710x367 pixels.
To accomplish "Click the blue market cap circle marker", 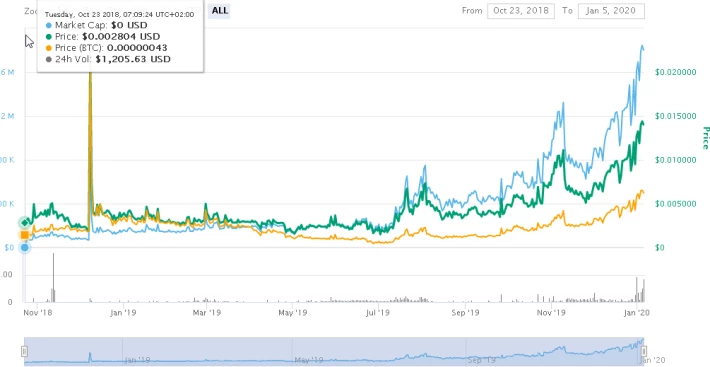I will click(x=24, y=247).
